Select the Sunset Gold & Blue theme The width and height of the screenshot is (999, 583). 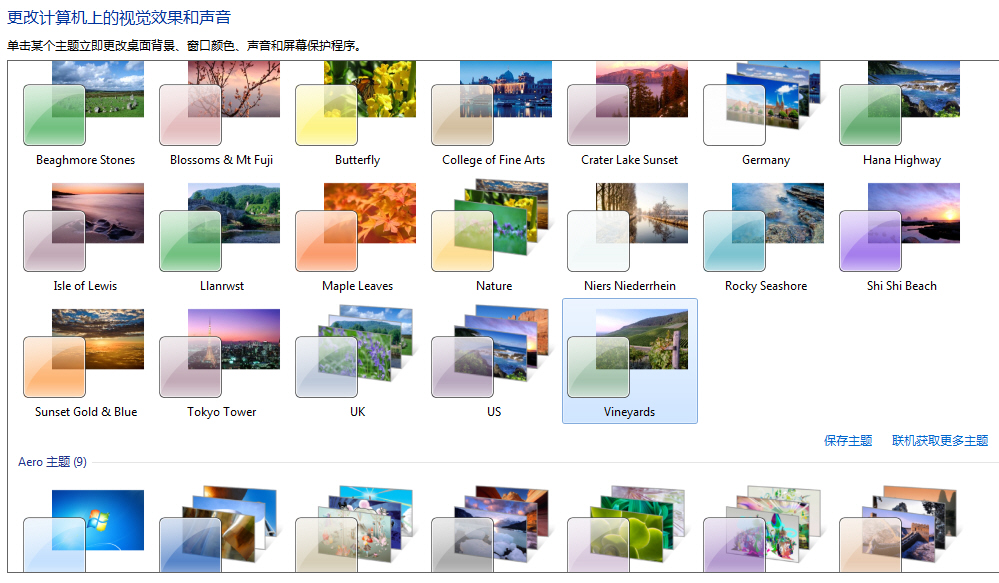pos(83,361)
